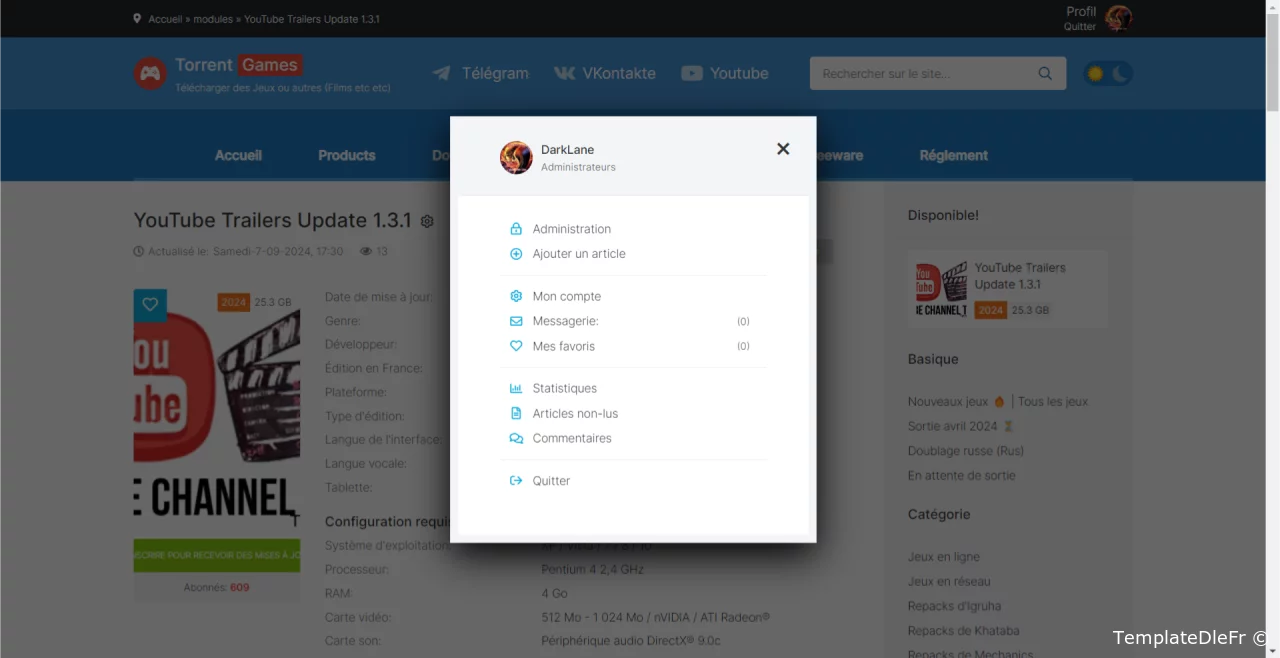The image size is (1280, 658).
Task: Toggle favorite heart on the article poster
Action: (150, 305)
